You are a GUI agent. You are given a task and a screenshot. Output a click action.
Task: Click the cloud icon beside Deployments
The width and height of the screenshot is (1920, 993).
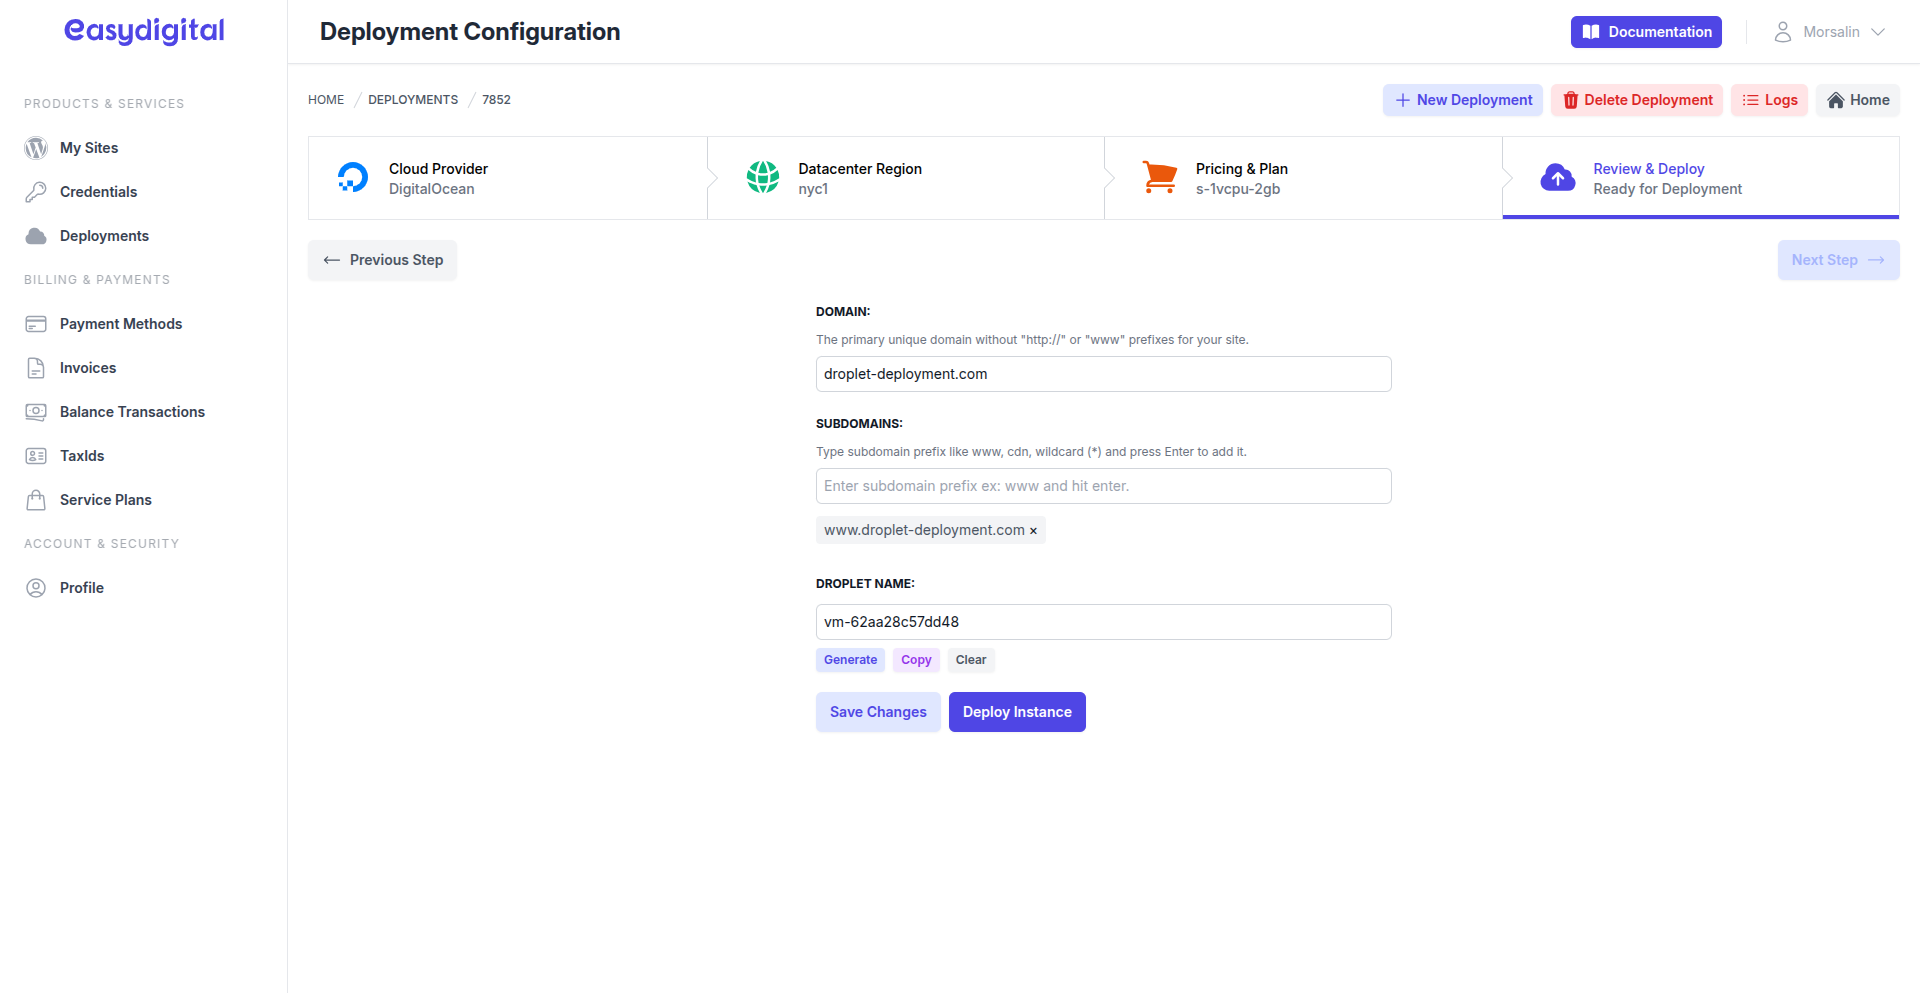[x=36, y=236]
